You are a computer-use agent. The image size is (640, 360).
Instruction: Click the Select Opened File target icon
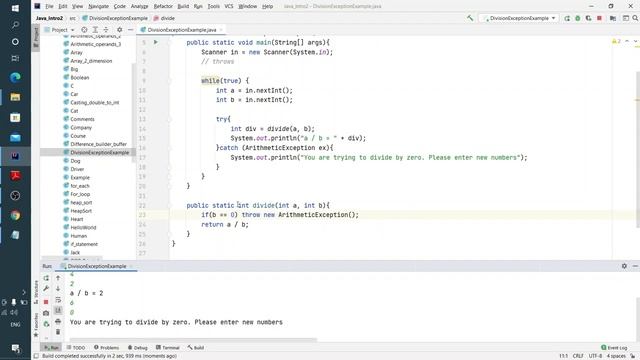[84, 30]
